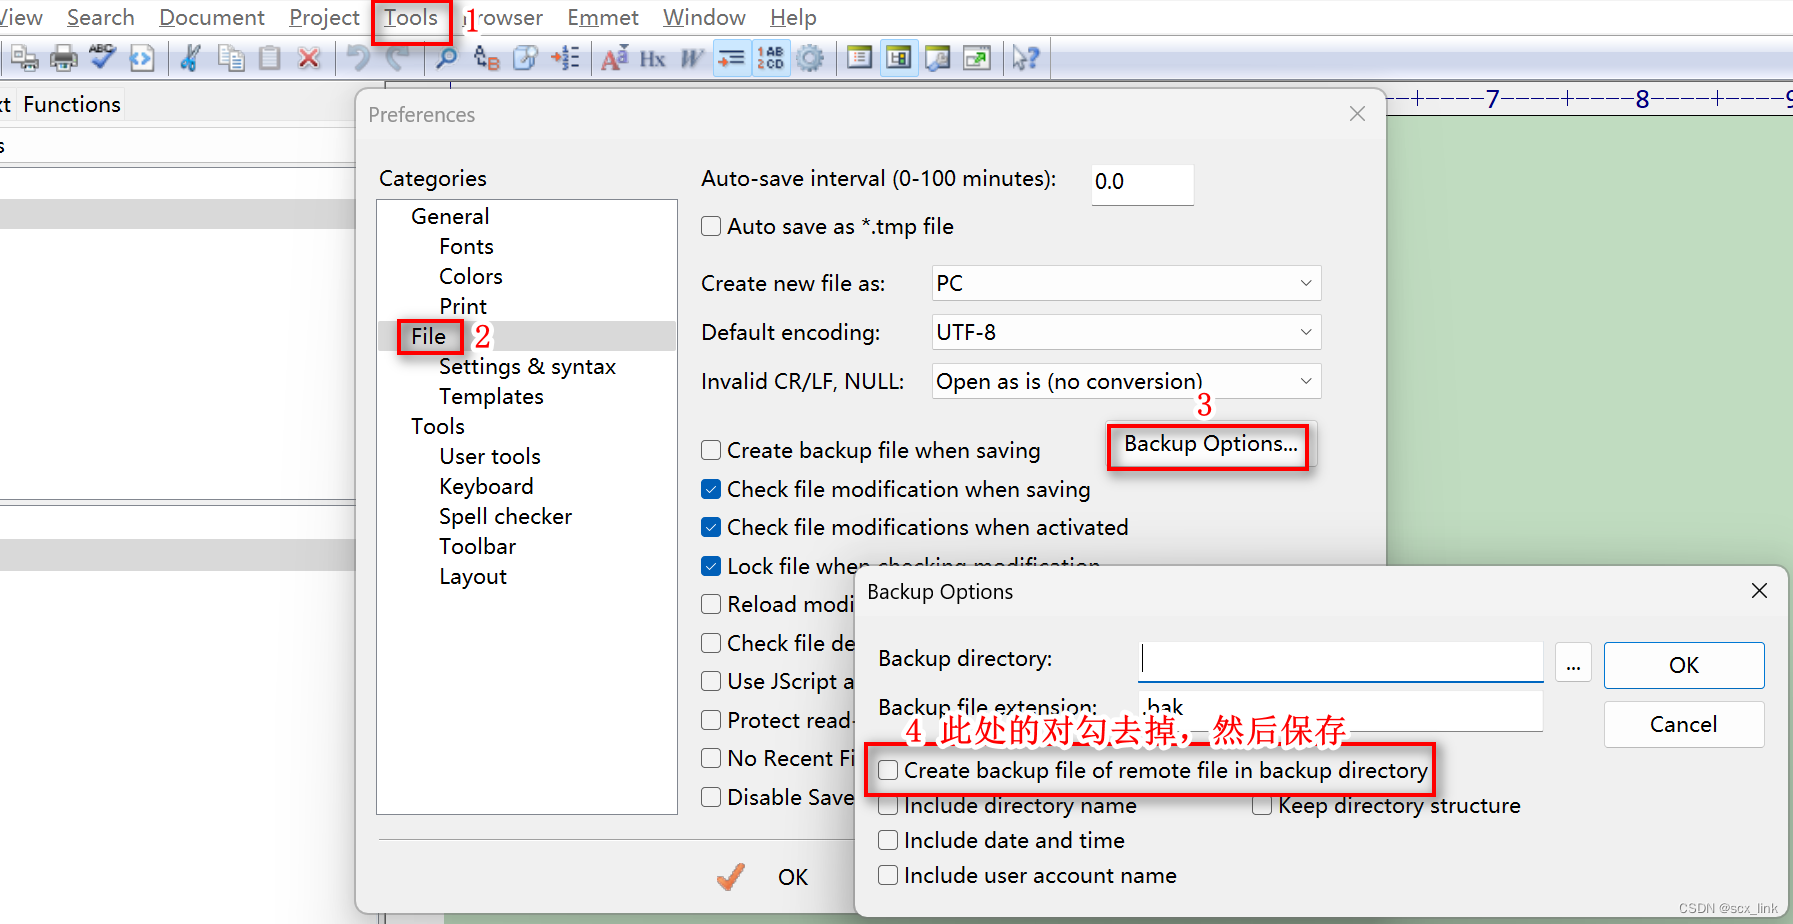The image size is (1793, 924).
Task: Click the Font (Aa) toolbar icon
Action: 614,59
